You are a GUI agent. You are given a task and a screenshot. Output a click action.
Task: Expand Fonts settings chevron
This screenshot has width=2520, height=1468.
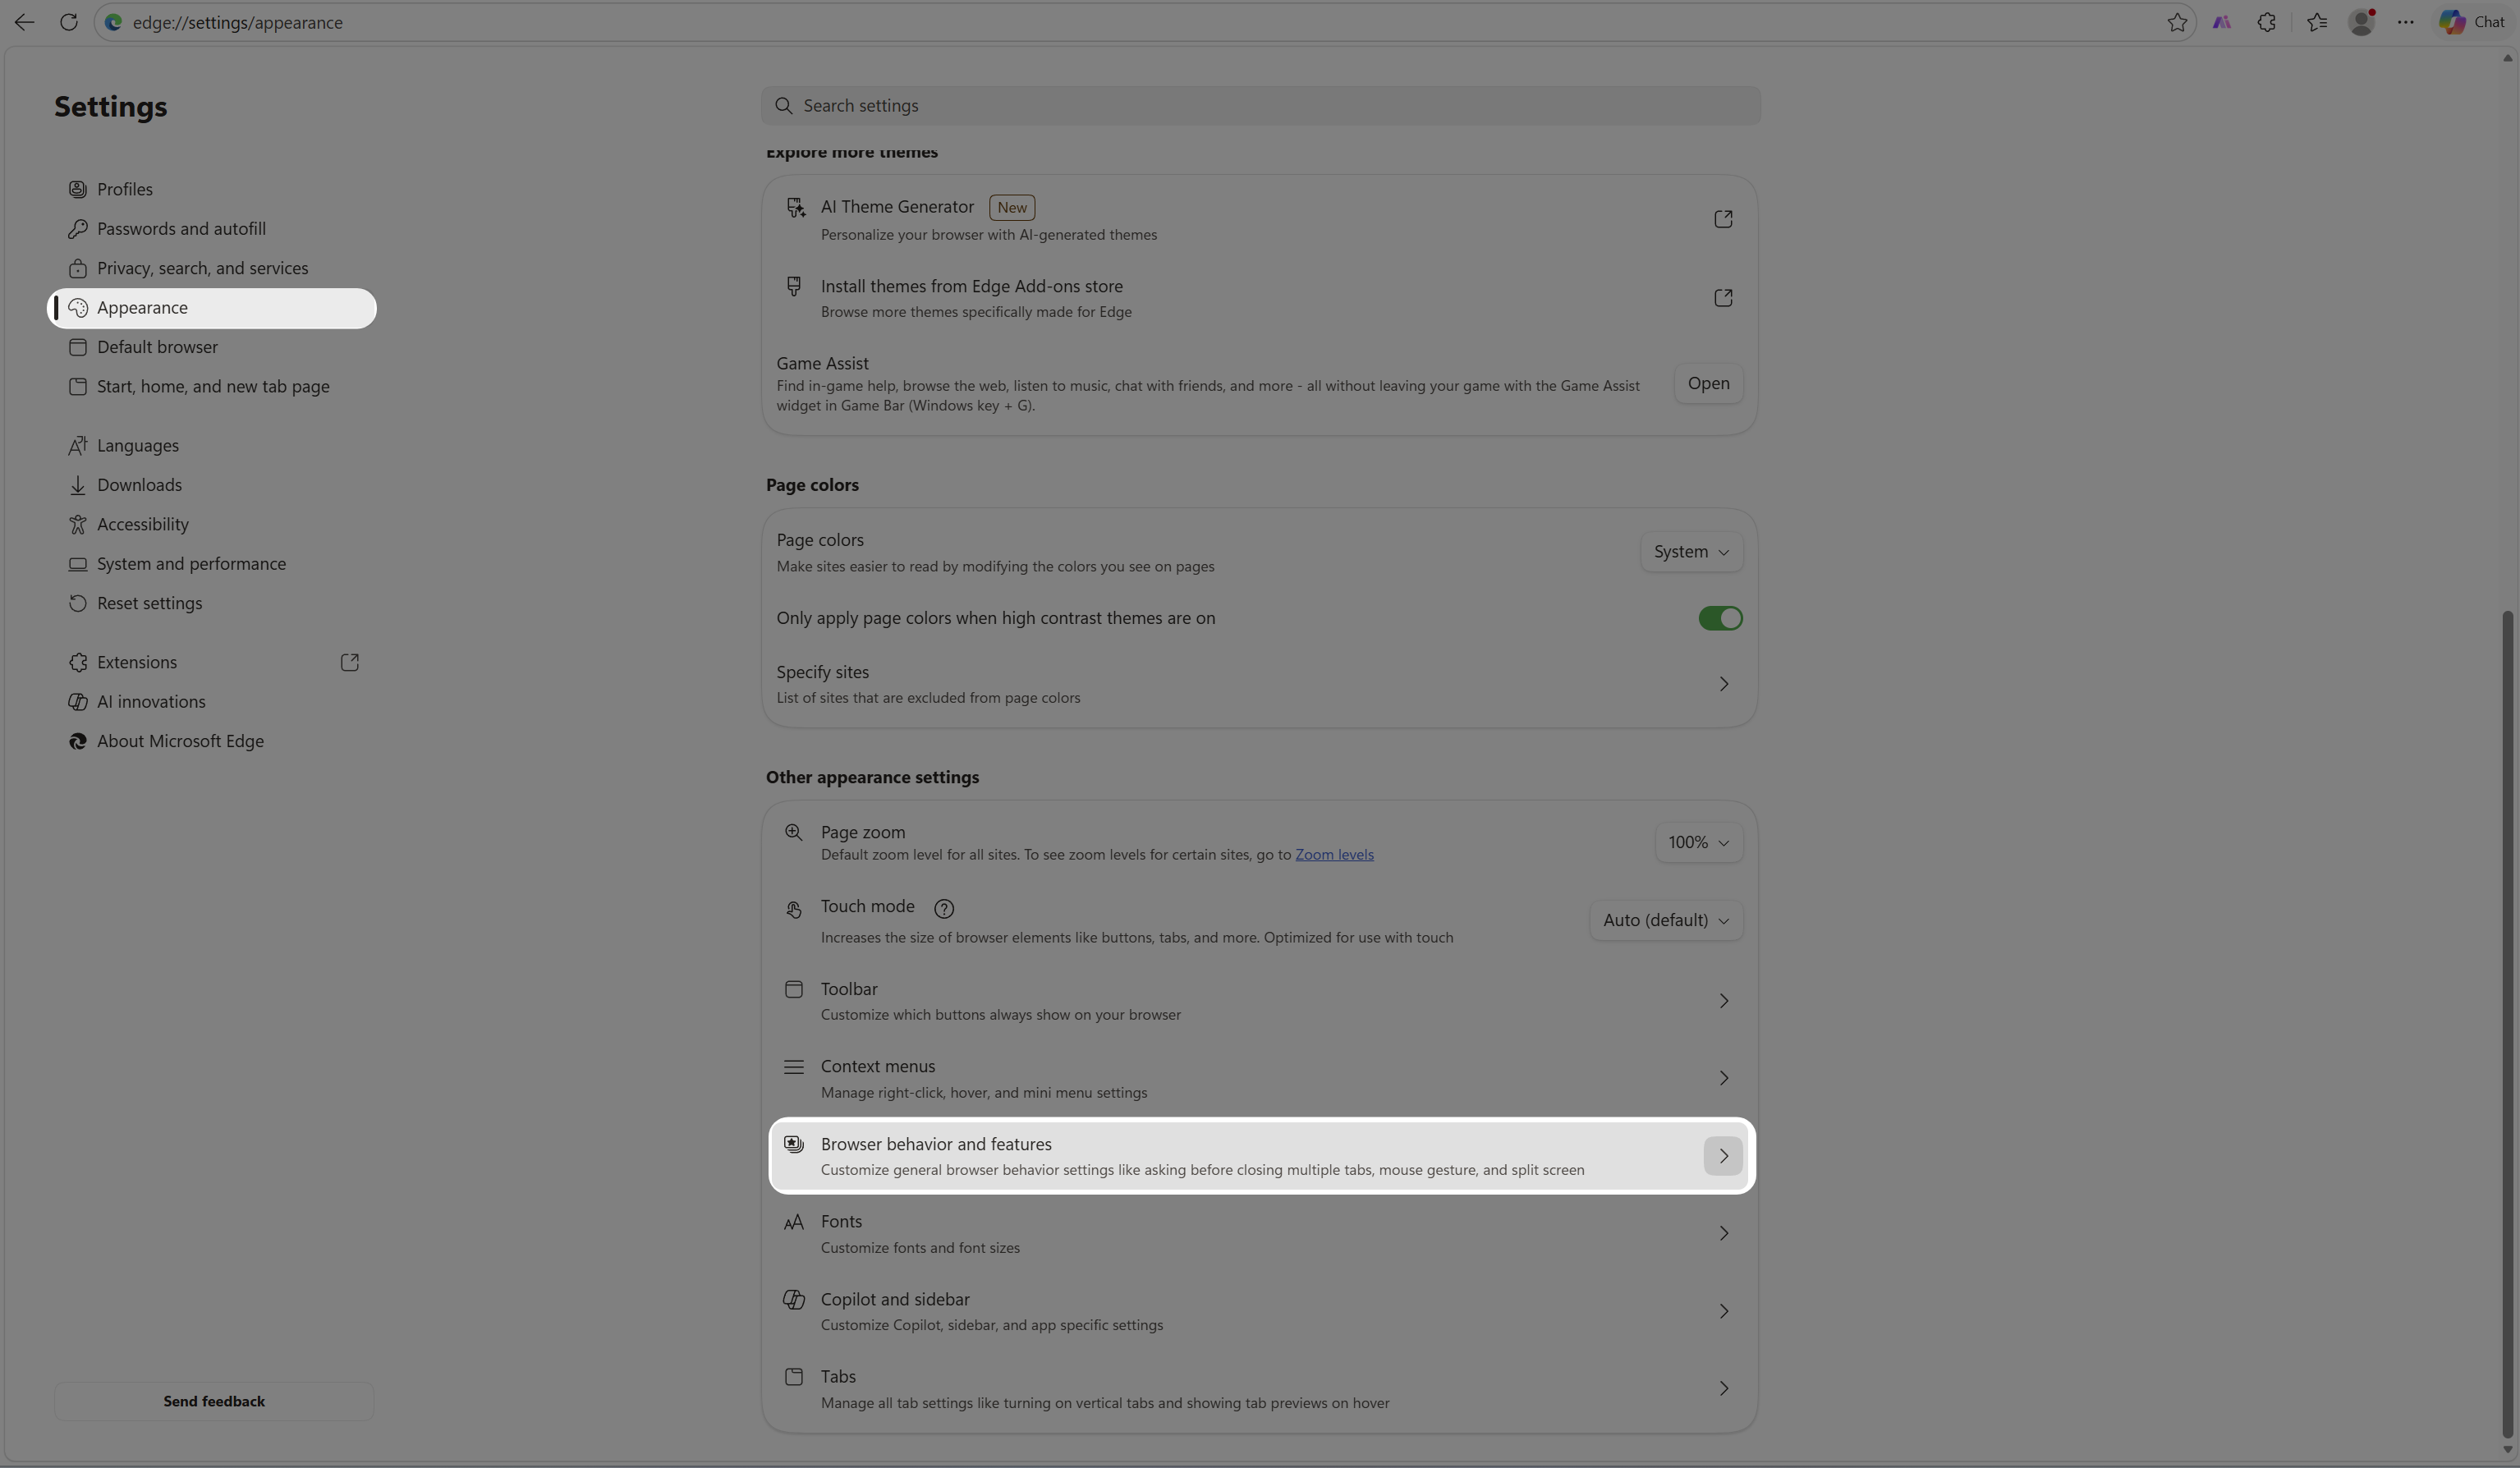coord(1723,1234)
